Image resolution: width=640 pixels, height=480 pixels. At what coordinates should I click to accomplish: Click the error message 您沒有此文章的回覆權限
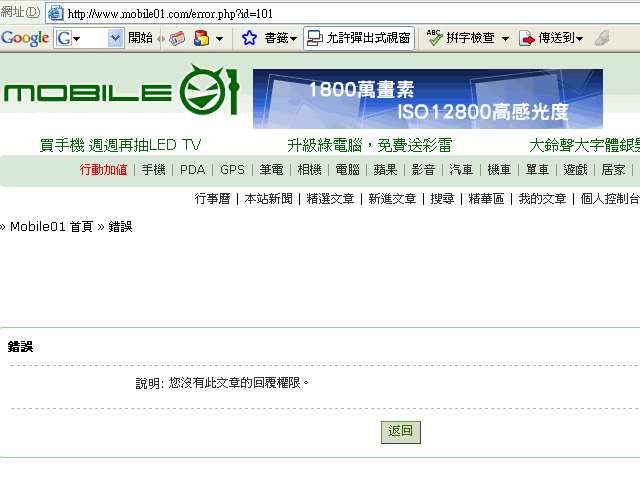point(239,383)
